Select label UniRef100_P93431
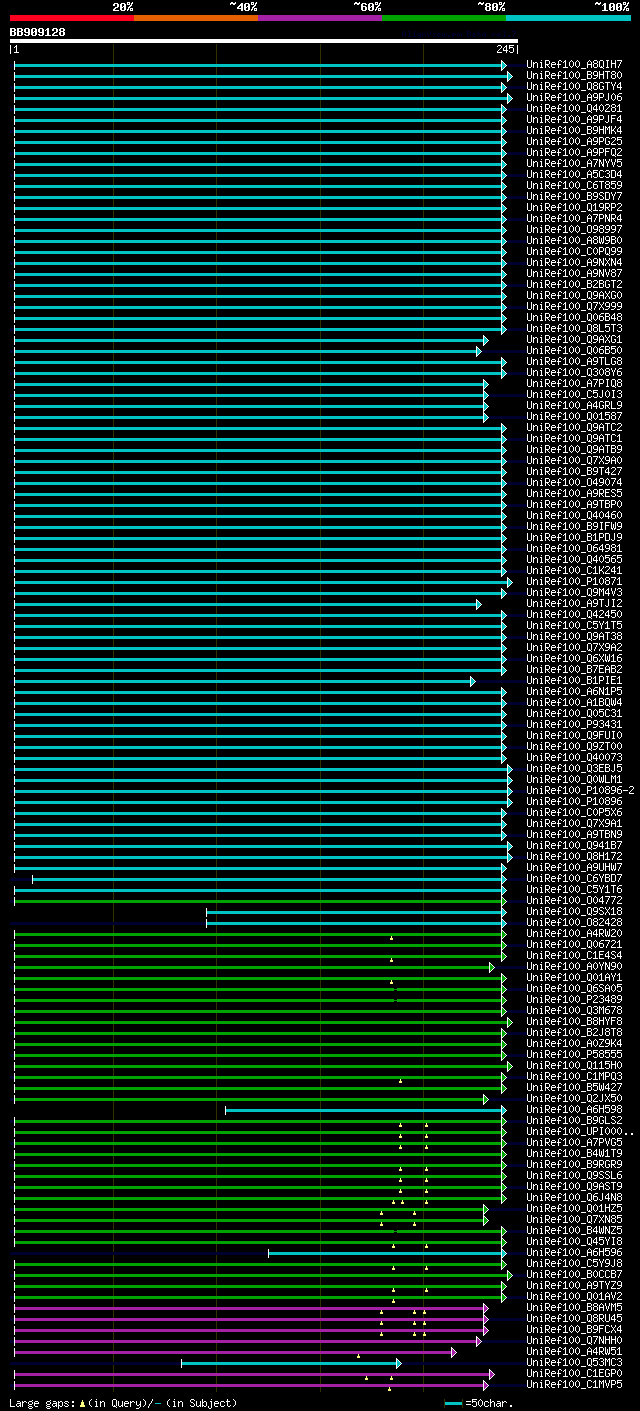 click(x=574, y=724)
